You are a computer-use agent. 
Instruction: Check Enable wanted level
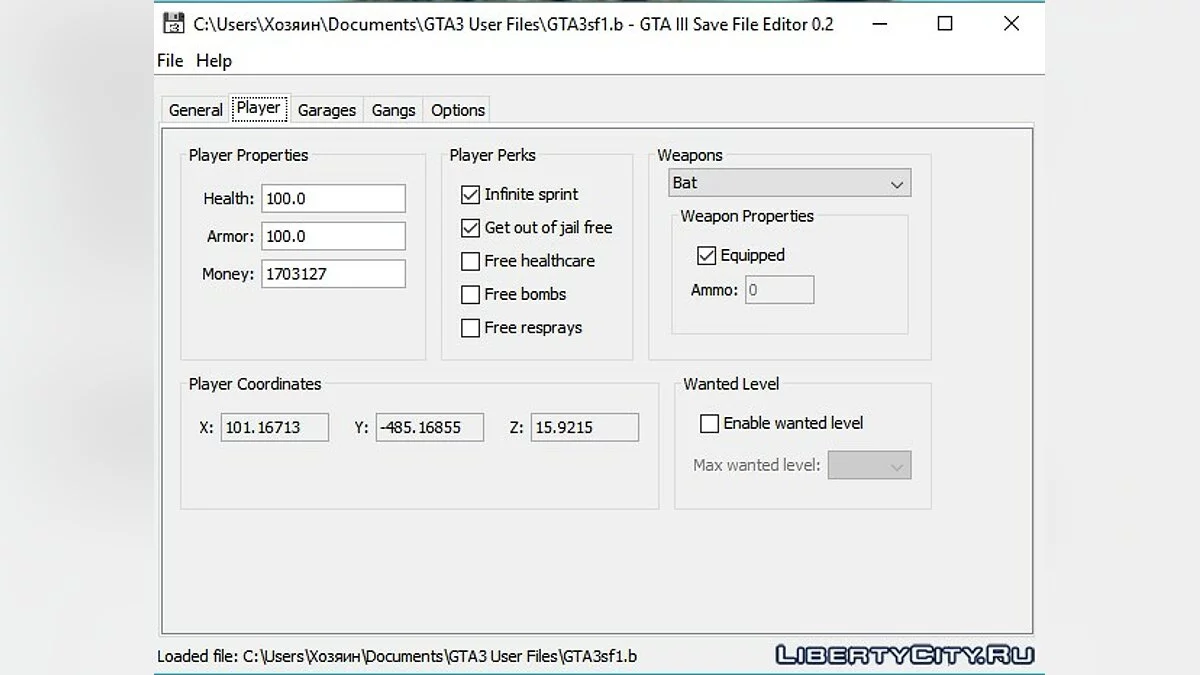point(709,424)
